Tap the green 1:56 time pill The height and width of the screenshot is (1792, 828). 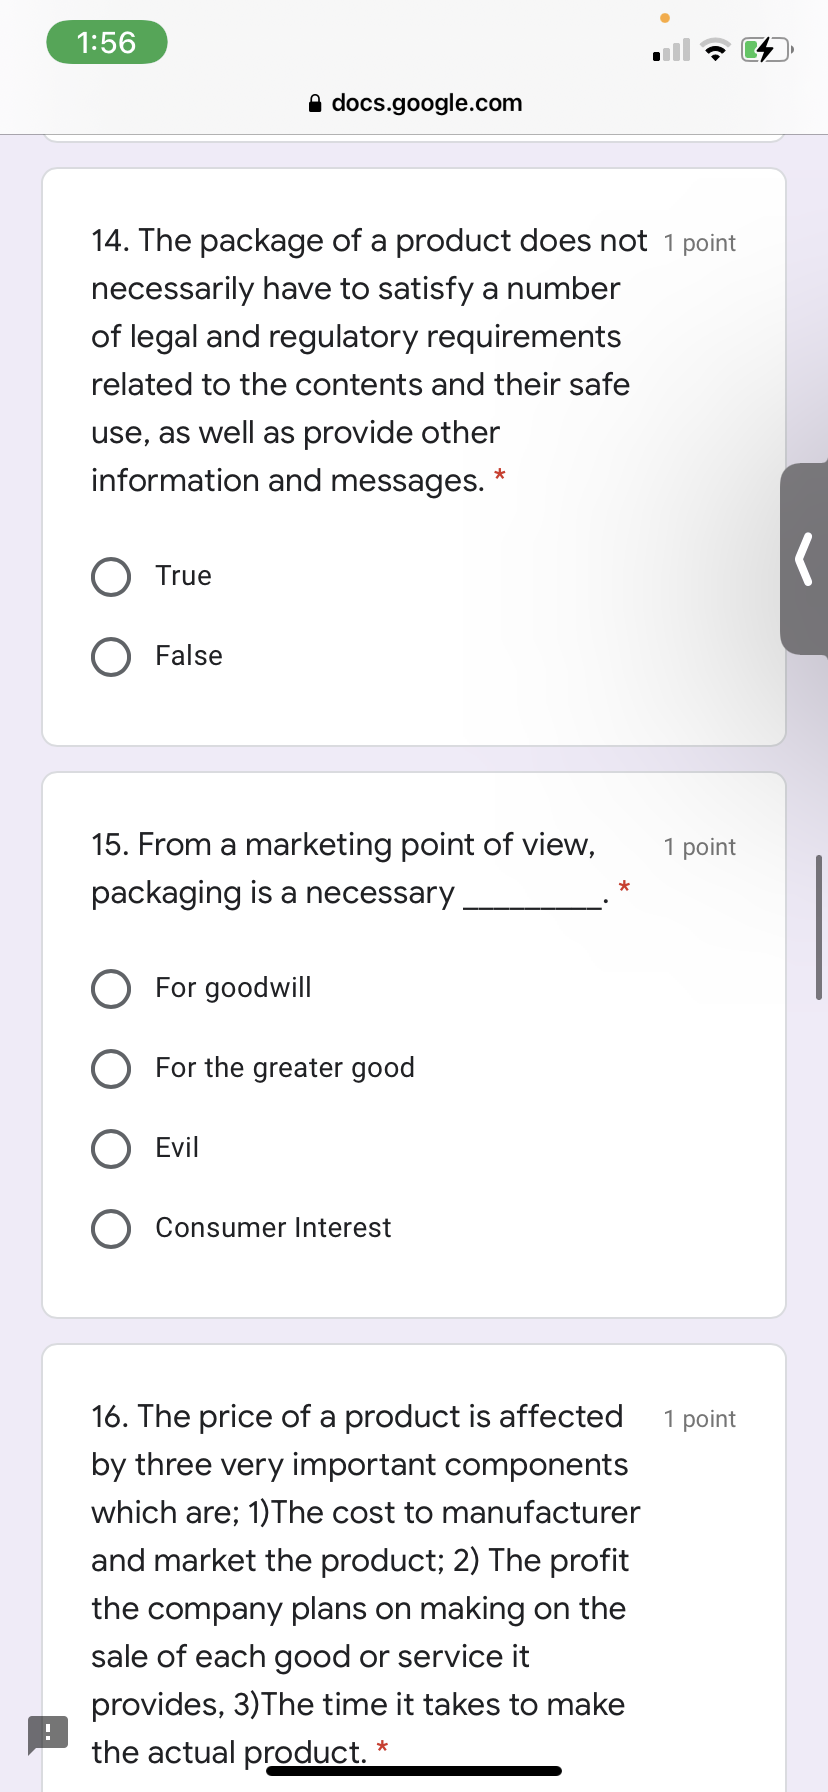tap(106, 42)
